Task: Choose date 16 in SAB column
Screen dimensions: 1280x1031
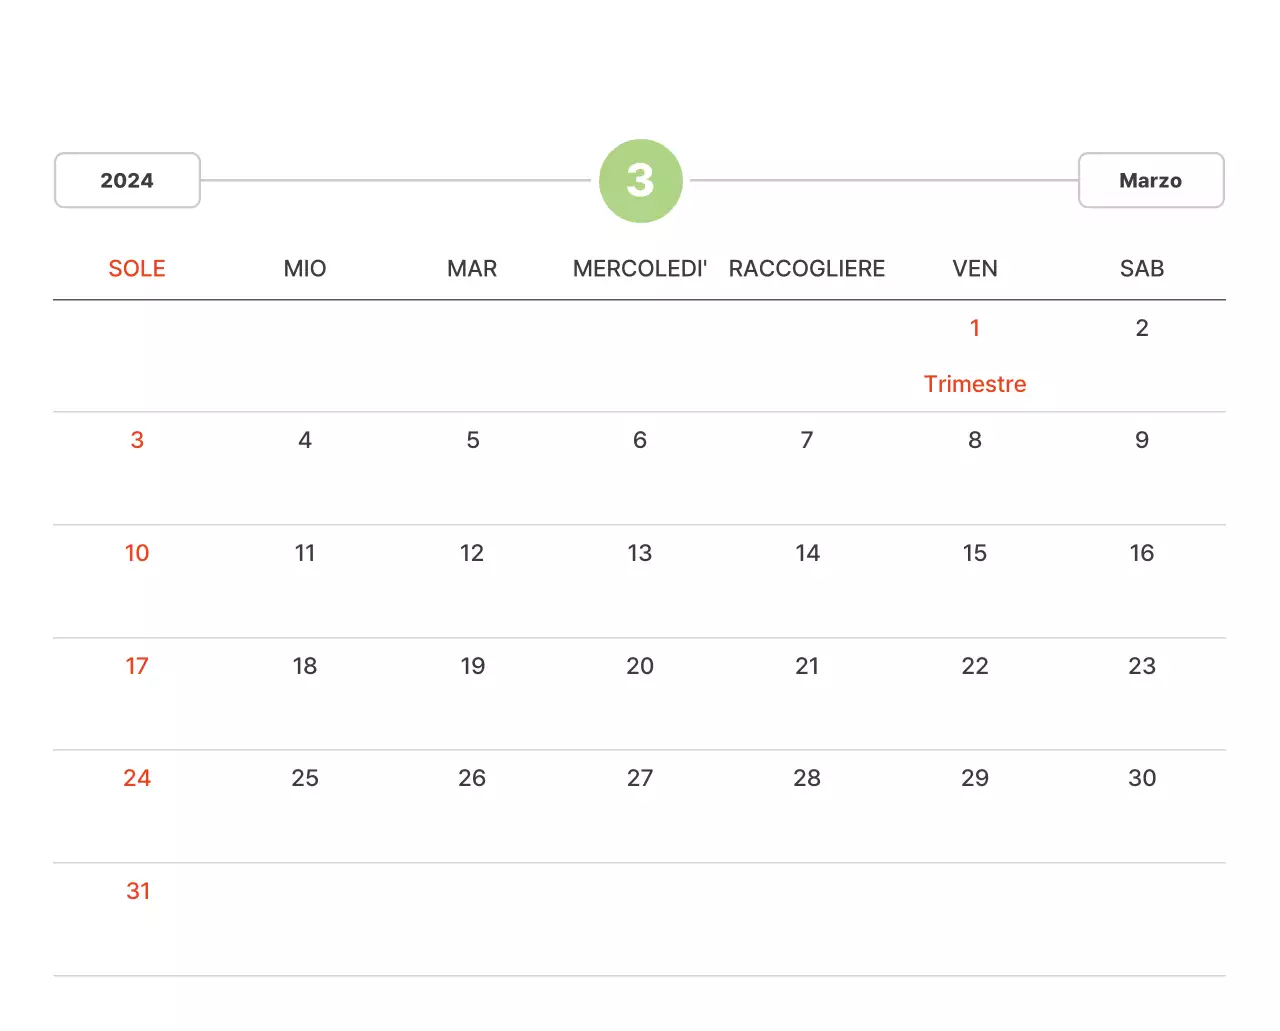Action: coord(1141,553)
